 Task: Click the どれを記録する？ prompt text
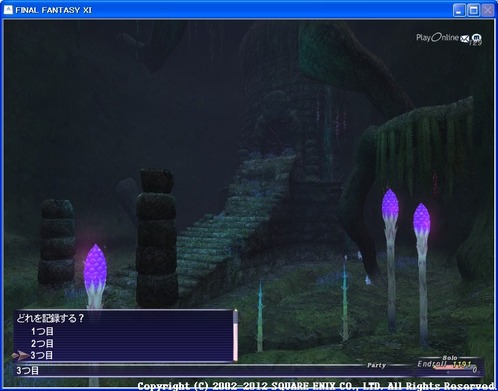click(x=50, y=318)
